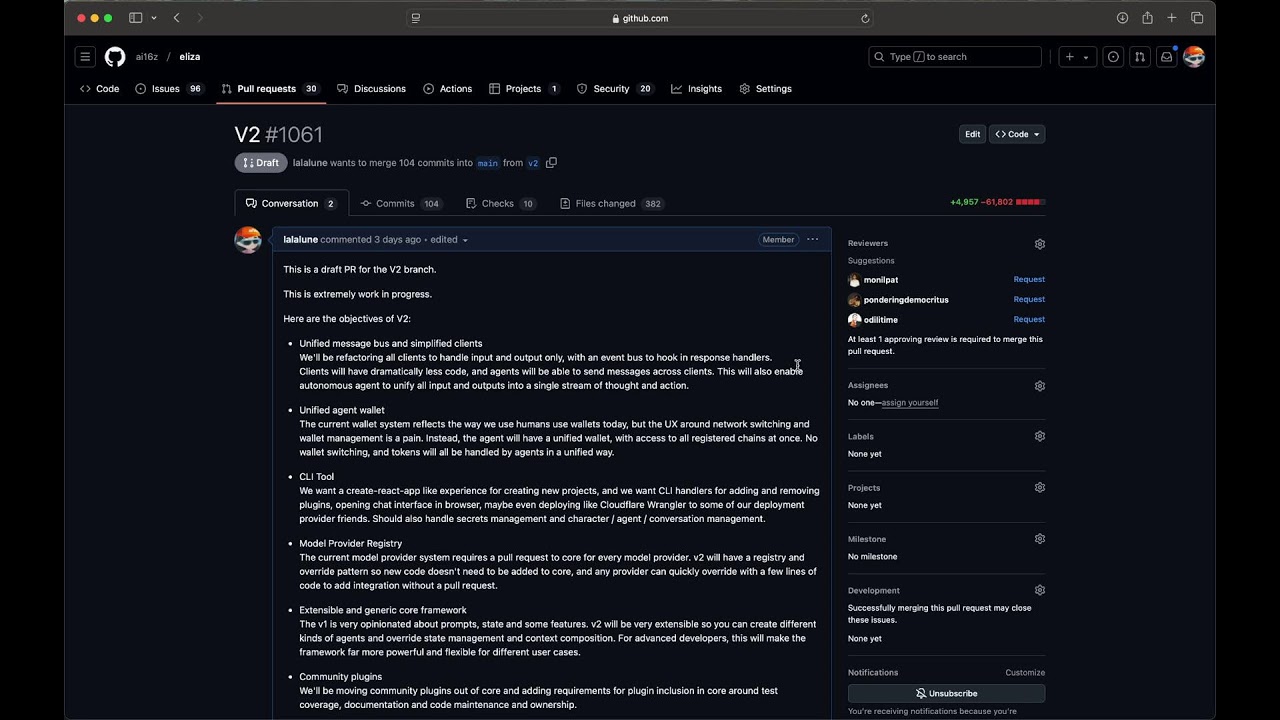Open the eliza repository link

tap(190, 57)
